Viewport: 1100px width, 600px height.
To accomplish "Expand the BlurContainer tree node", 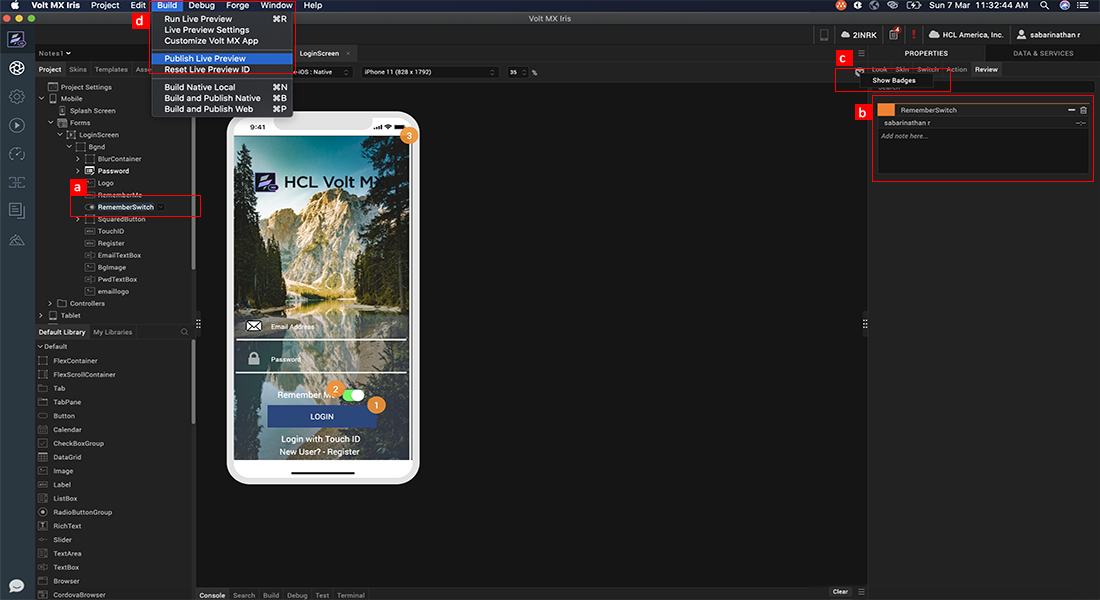I will tap(78, 159).
